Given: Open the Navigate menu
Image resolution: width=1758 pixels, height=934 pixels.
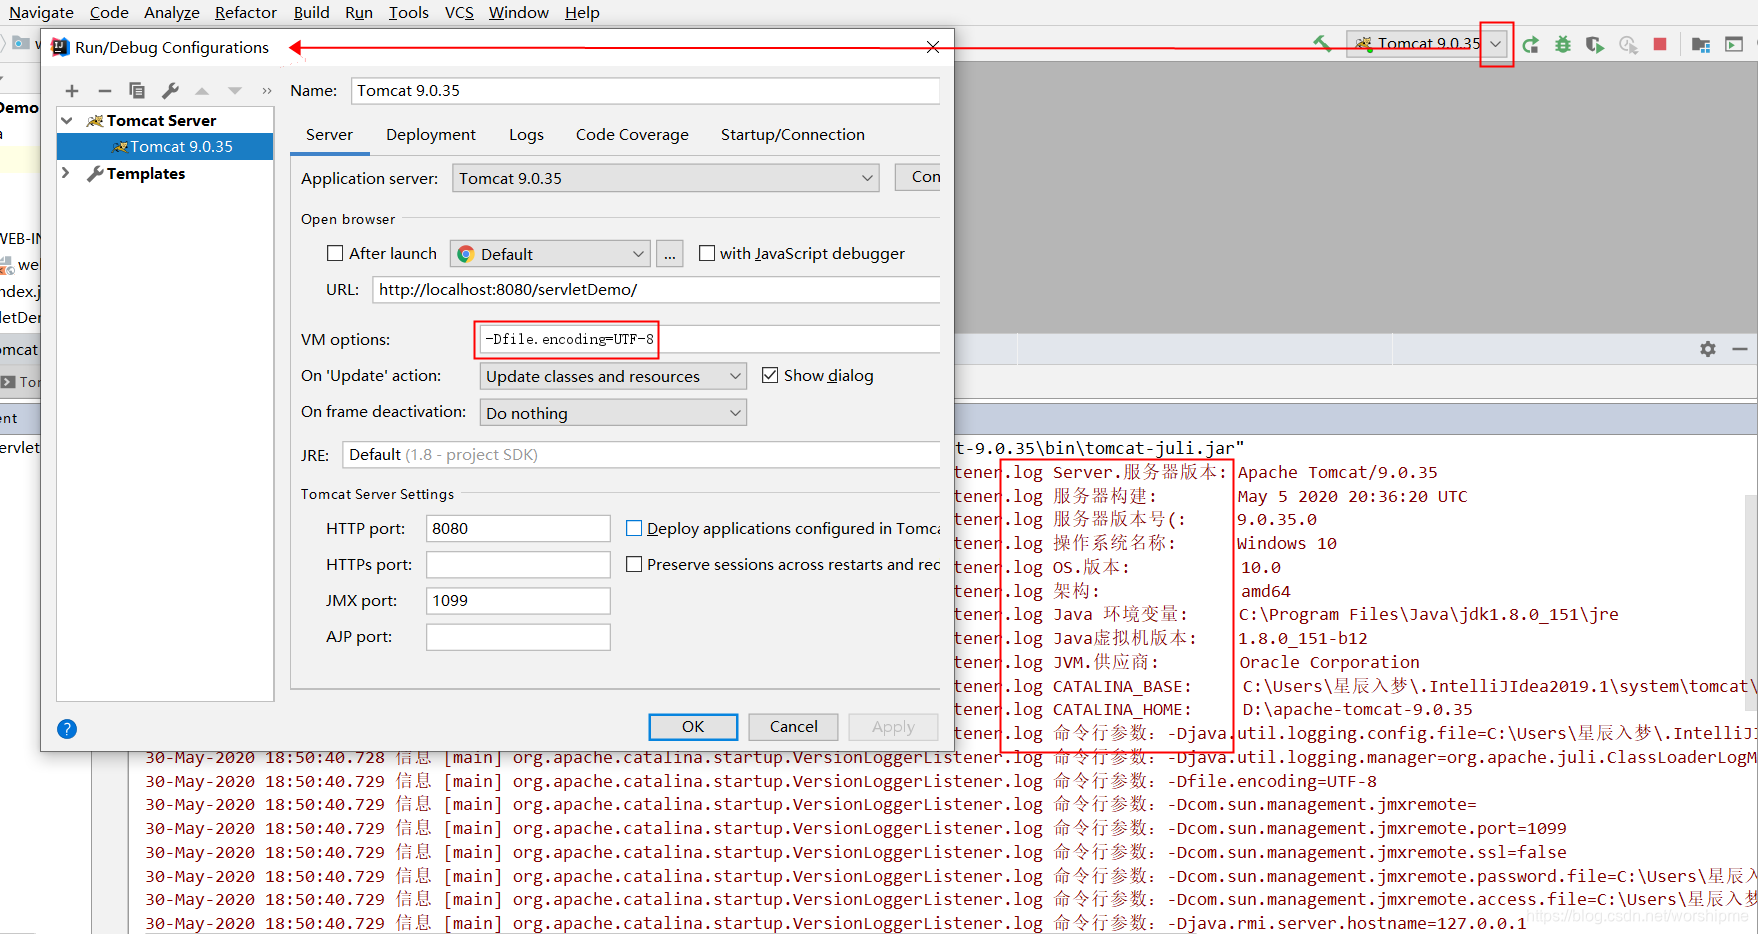Looking at the screenshot, I should tap(41, 12).
